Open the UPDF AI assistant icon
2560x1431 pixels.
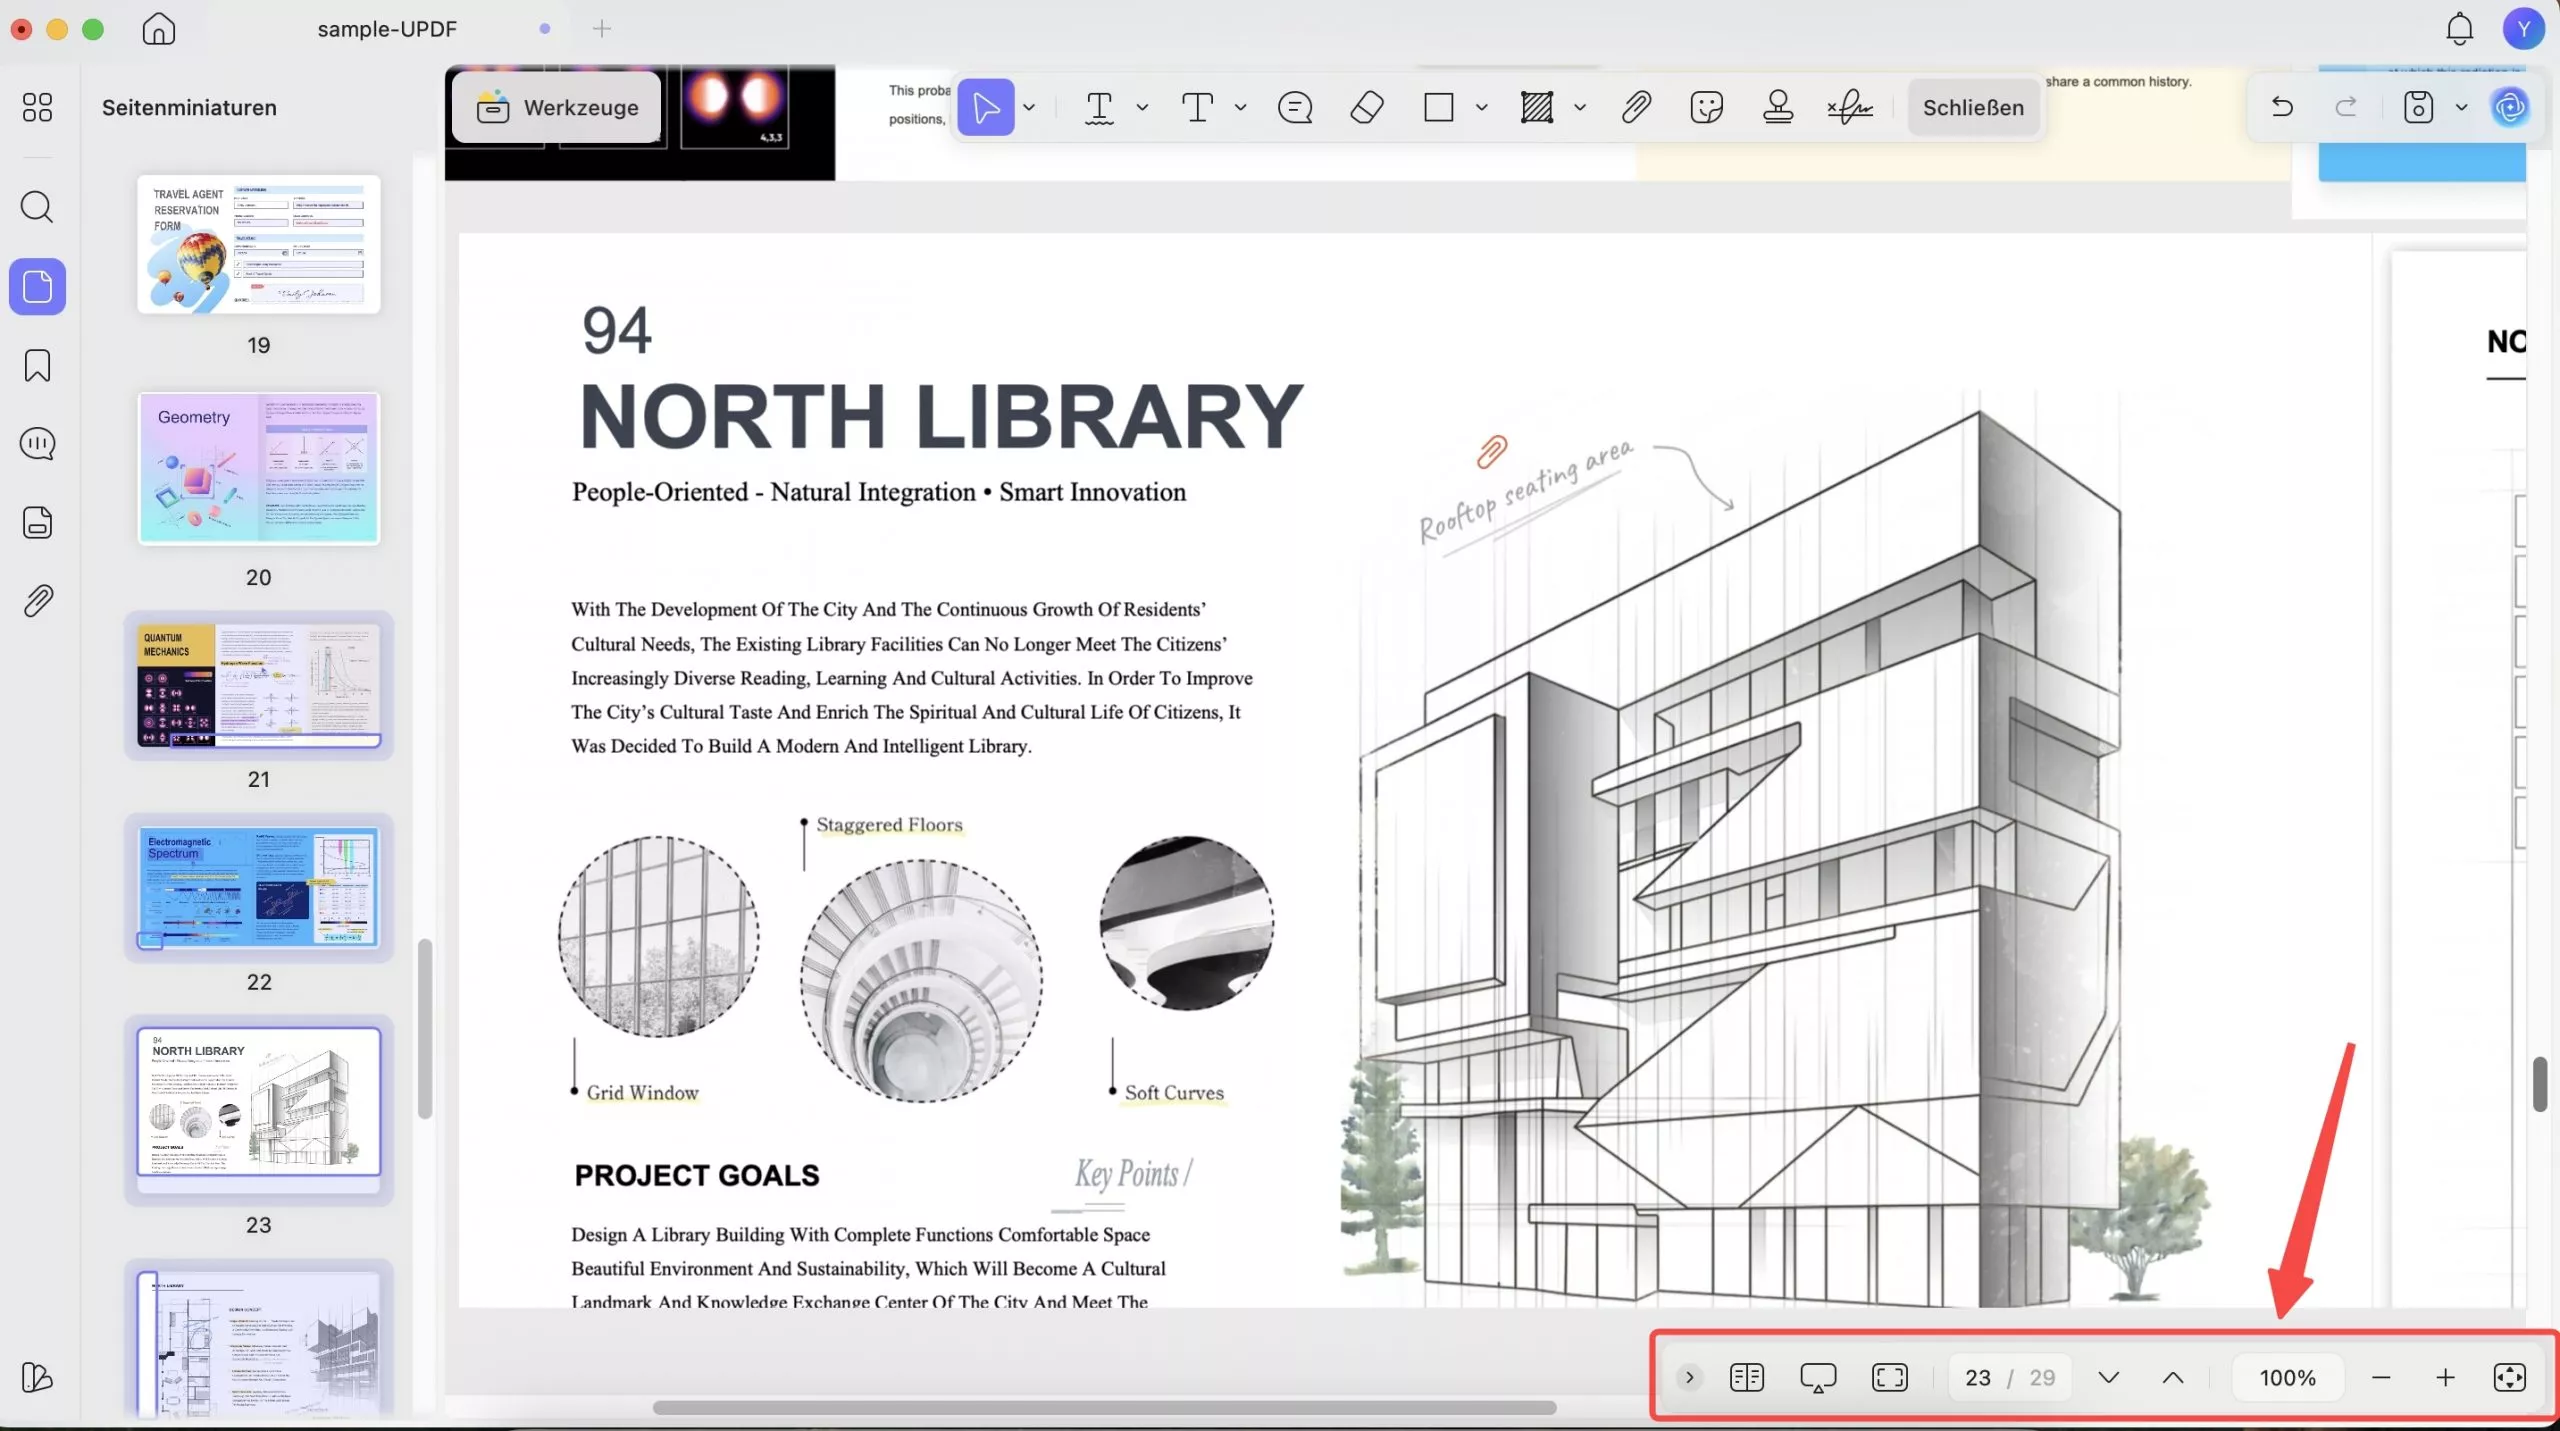[2510, 107]
